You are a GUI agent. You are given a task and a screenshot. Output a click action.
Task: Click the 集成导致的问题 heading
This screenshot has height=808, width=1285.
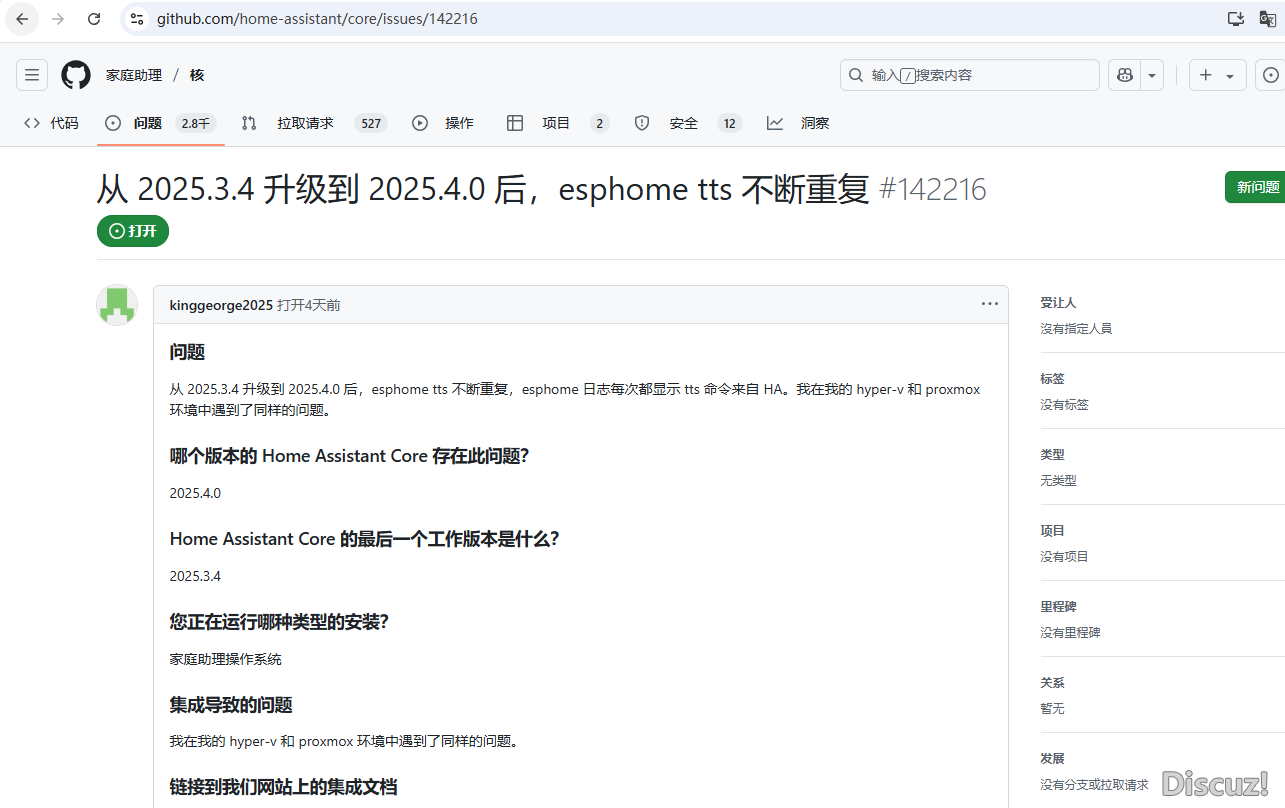pos(231,705)
